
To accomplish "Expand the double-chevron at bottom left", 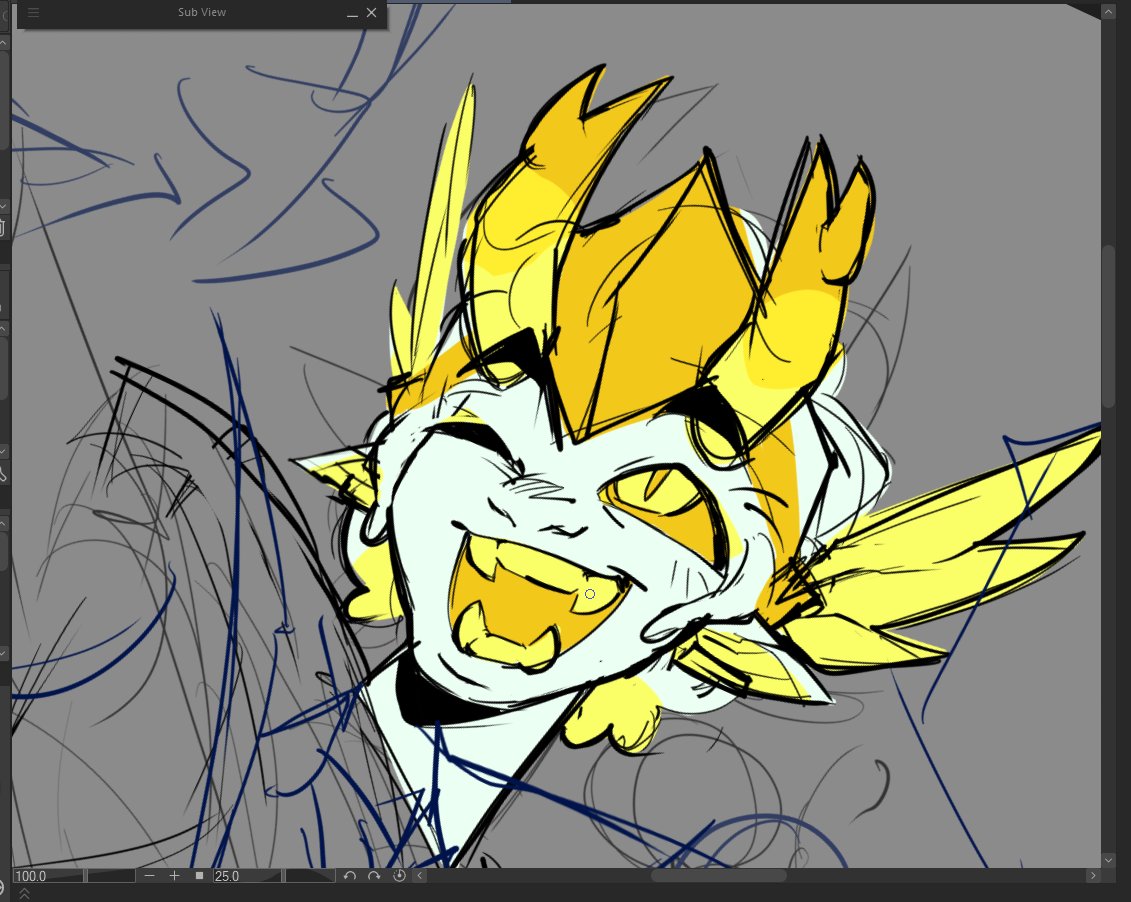I will point(24,894).
